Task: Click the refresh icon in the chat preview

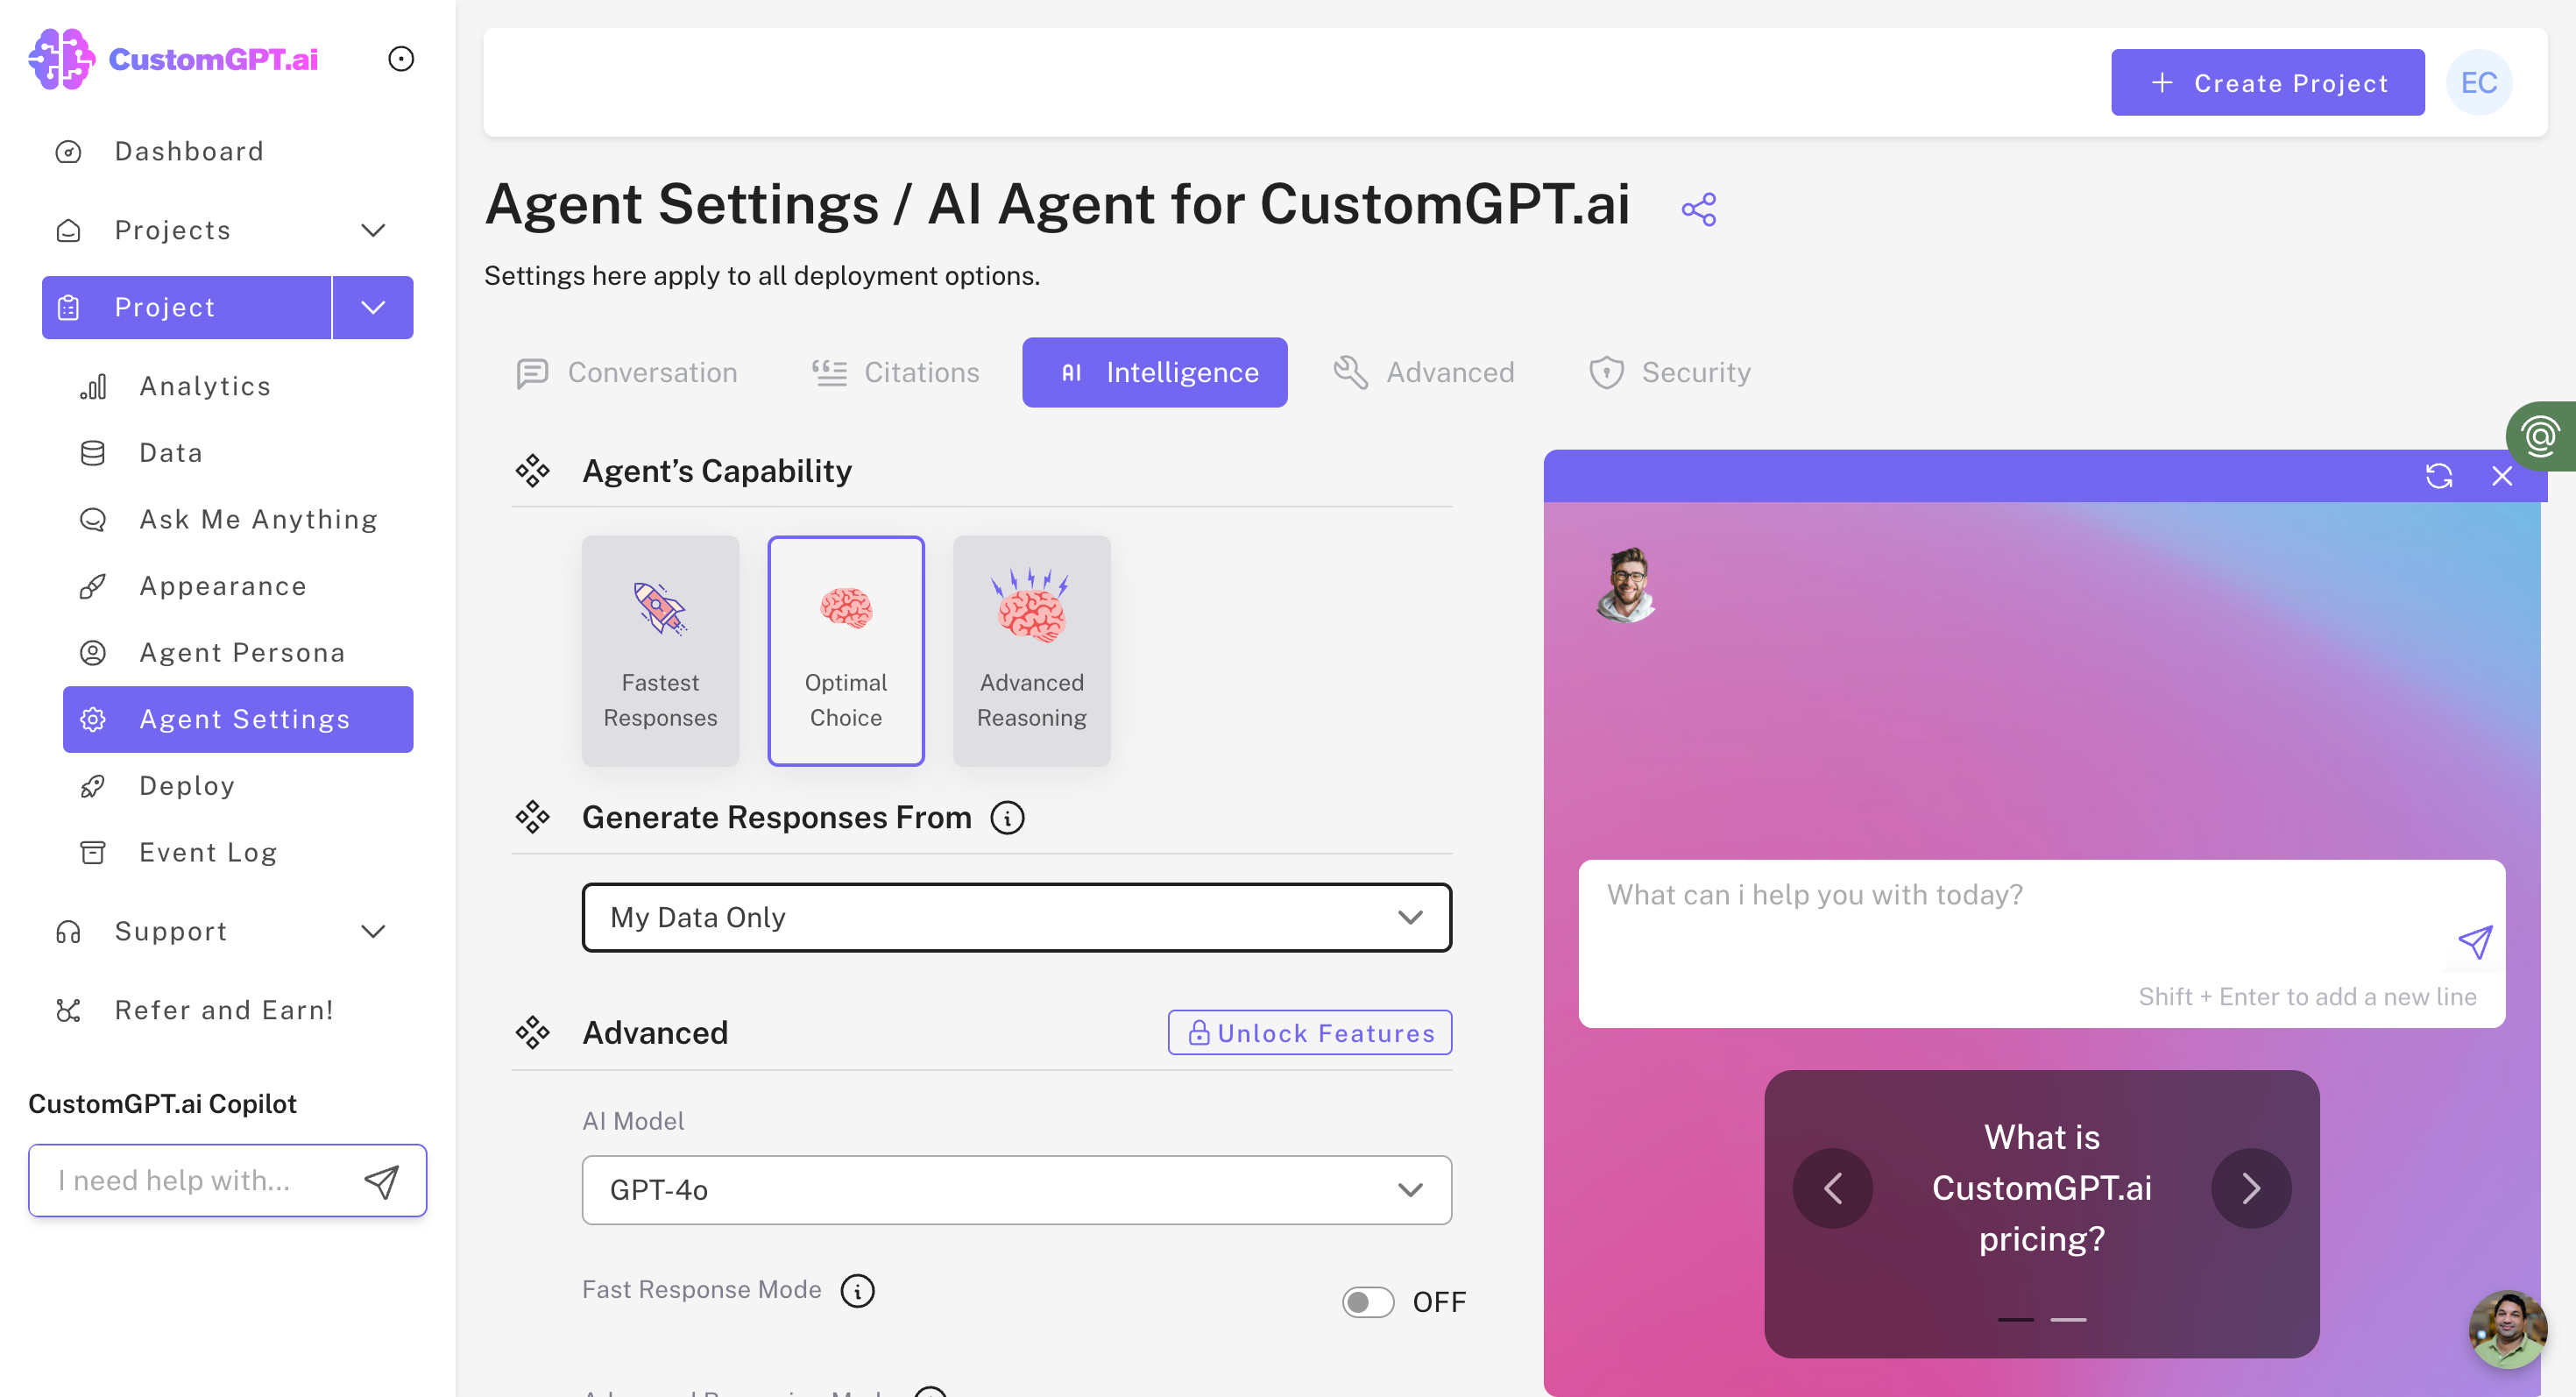Action: (2440, 476)
